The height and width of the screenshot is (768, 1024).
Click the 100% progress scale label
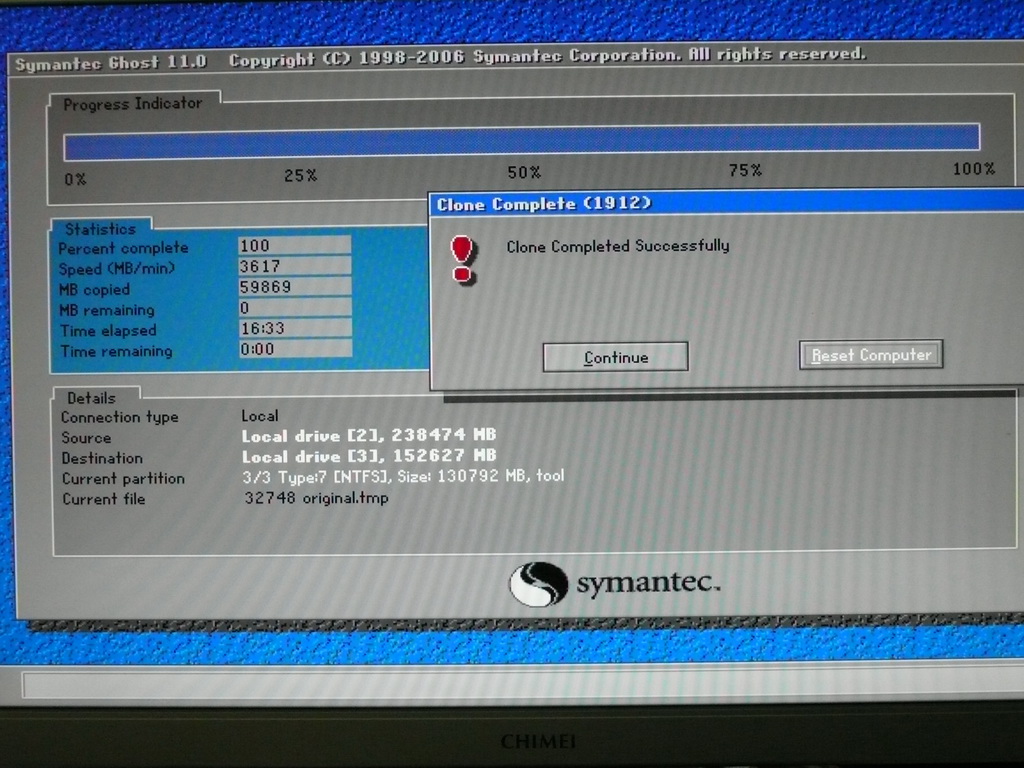click(974, 169)
